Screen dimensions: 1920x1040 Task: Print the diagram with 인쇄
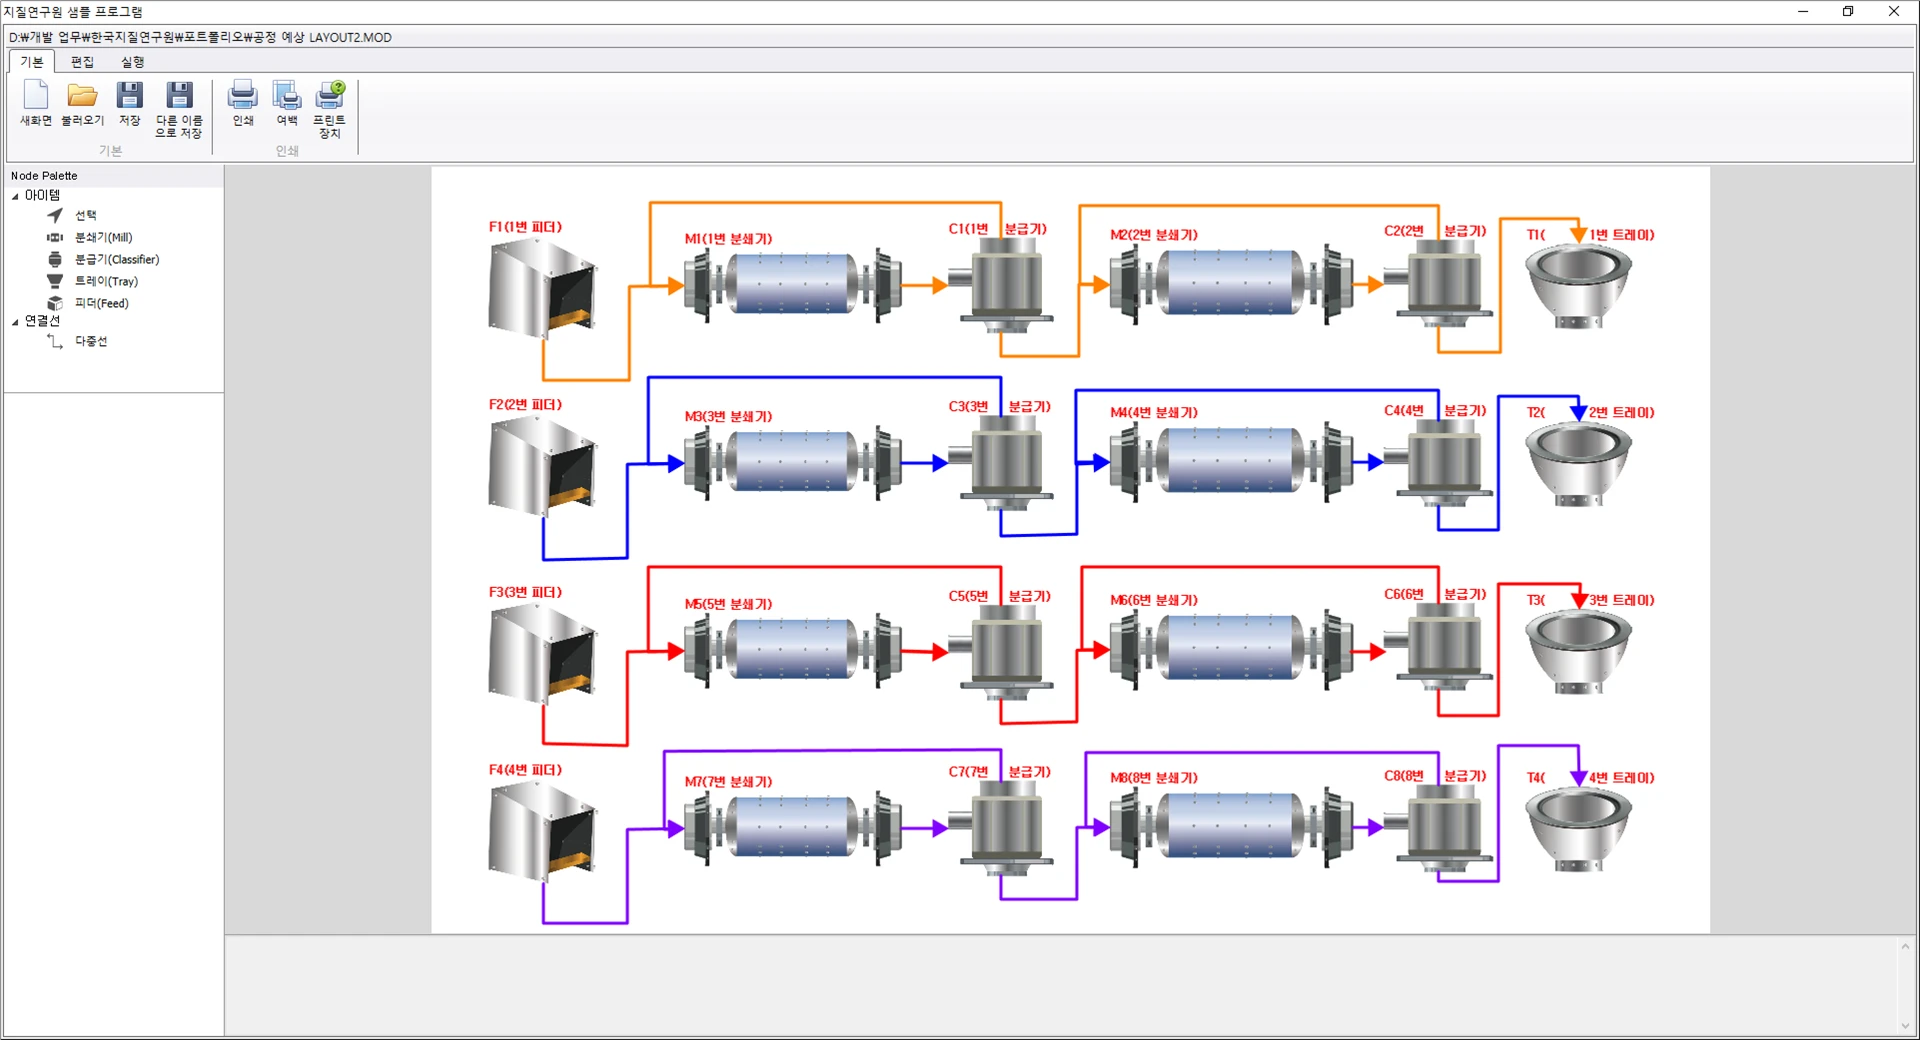click(x=243, y=104)
